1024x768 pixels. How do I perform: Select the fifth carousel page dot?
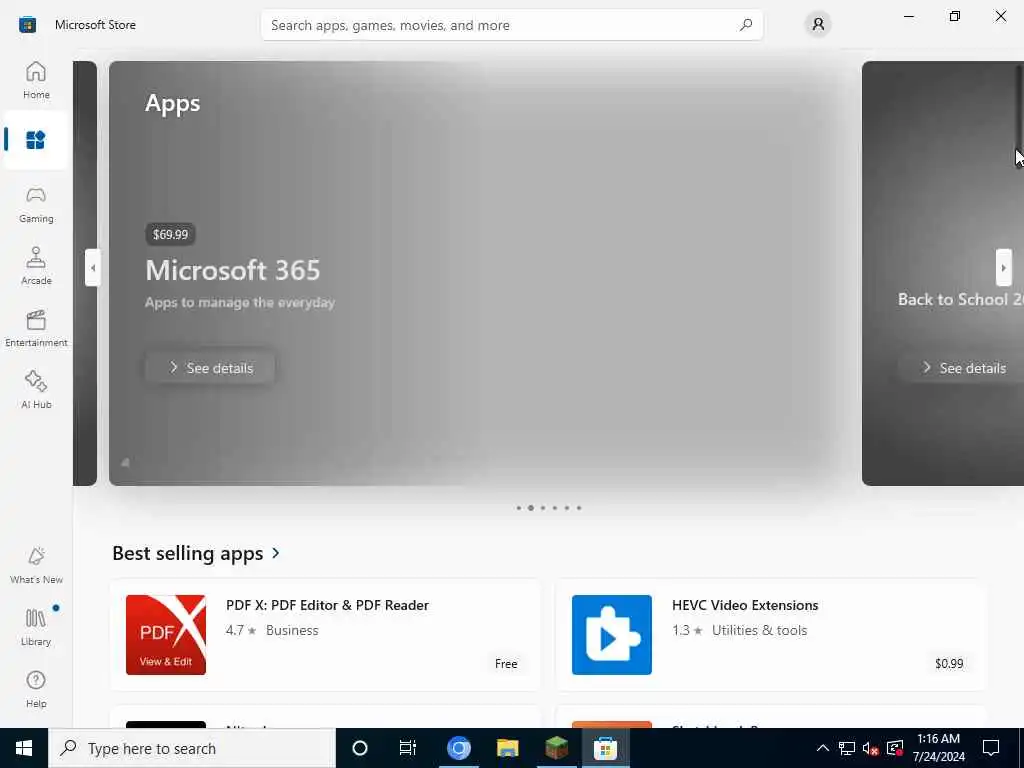click(x=567, y=508)
